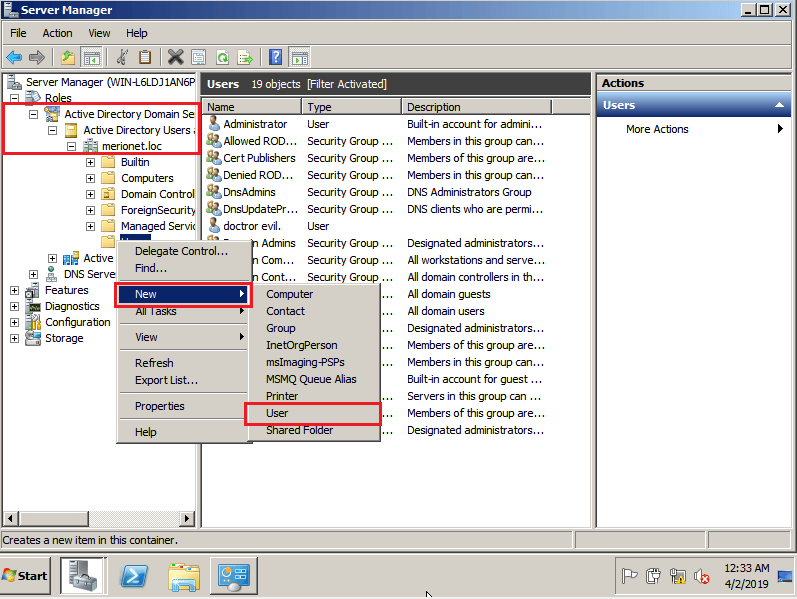
Task: Click the Builtin folder icon in tree
Action: 108,162
